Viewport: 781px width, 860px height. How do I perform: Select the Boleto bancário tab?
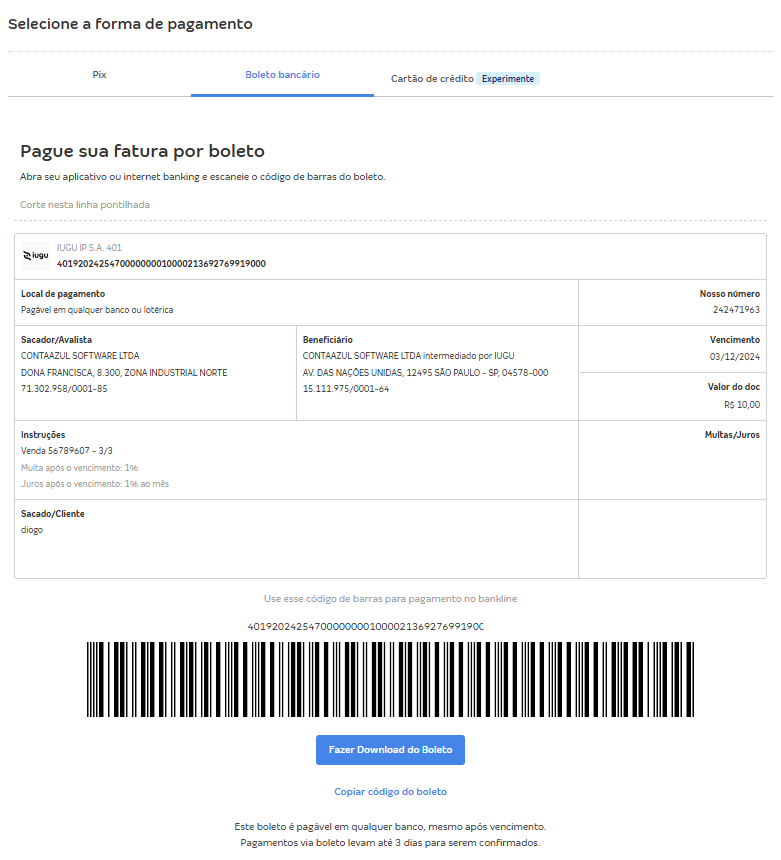(281, 74)
